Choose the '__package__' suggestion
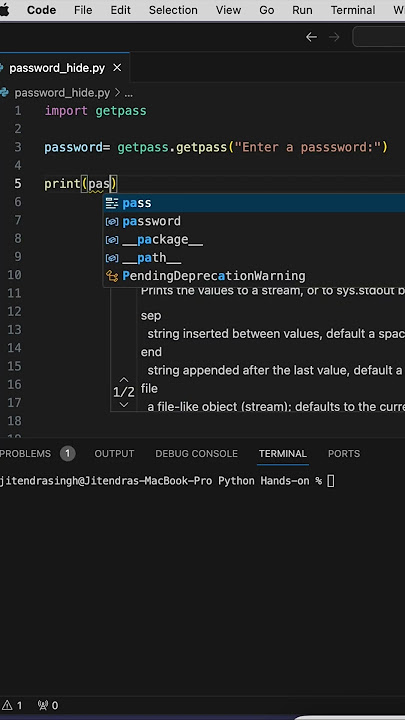Screen dimensions: 405x720 (x=254, y=240)
